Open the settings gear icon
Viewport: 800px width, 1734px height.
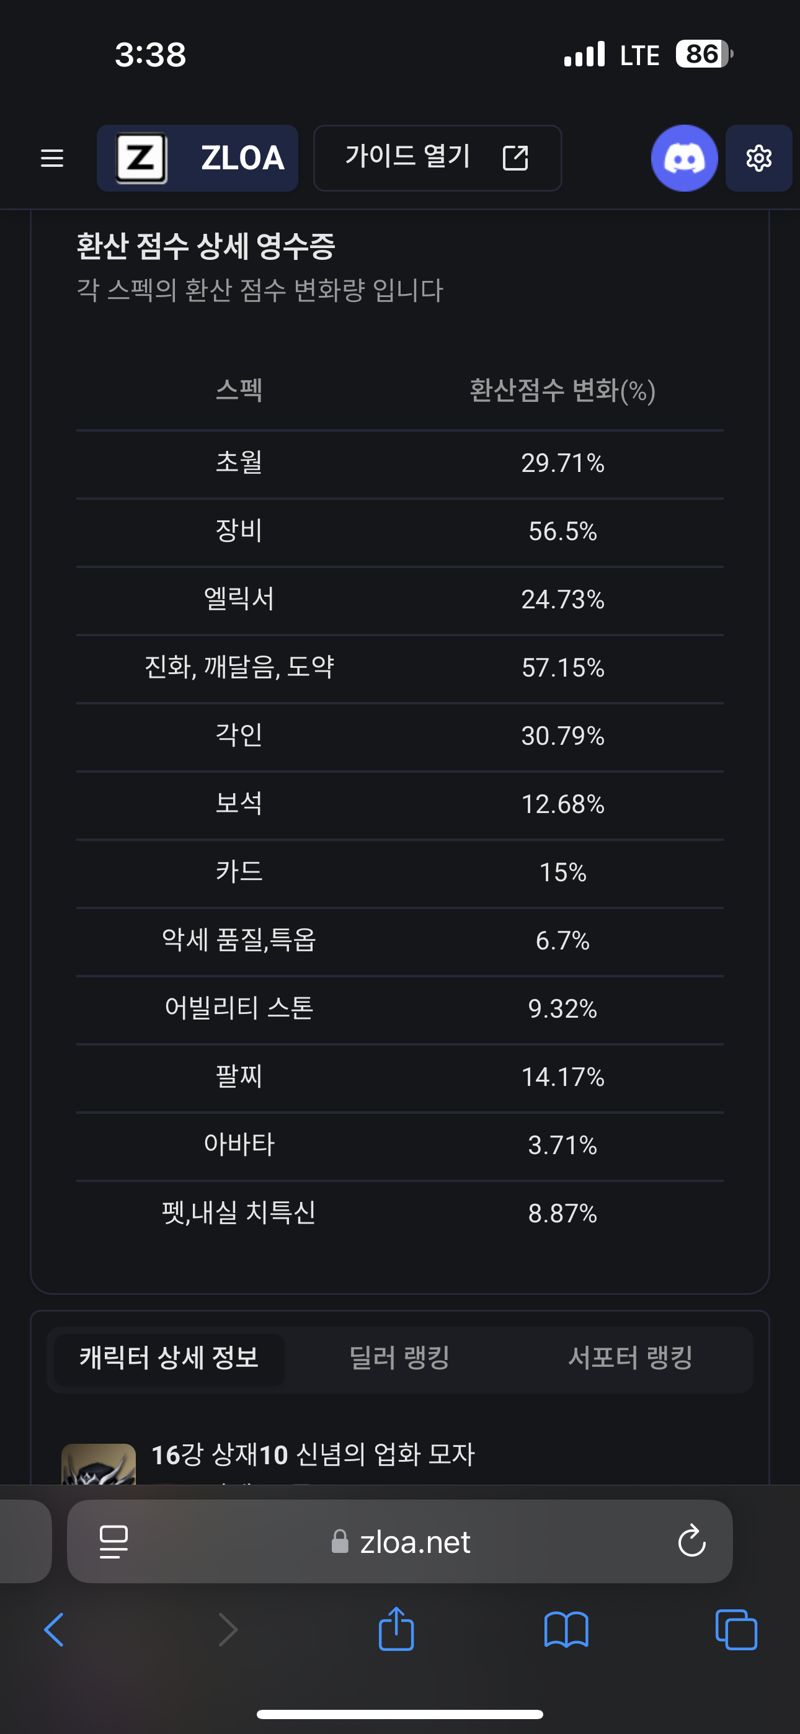click(x=759, y=158)
